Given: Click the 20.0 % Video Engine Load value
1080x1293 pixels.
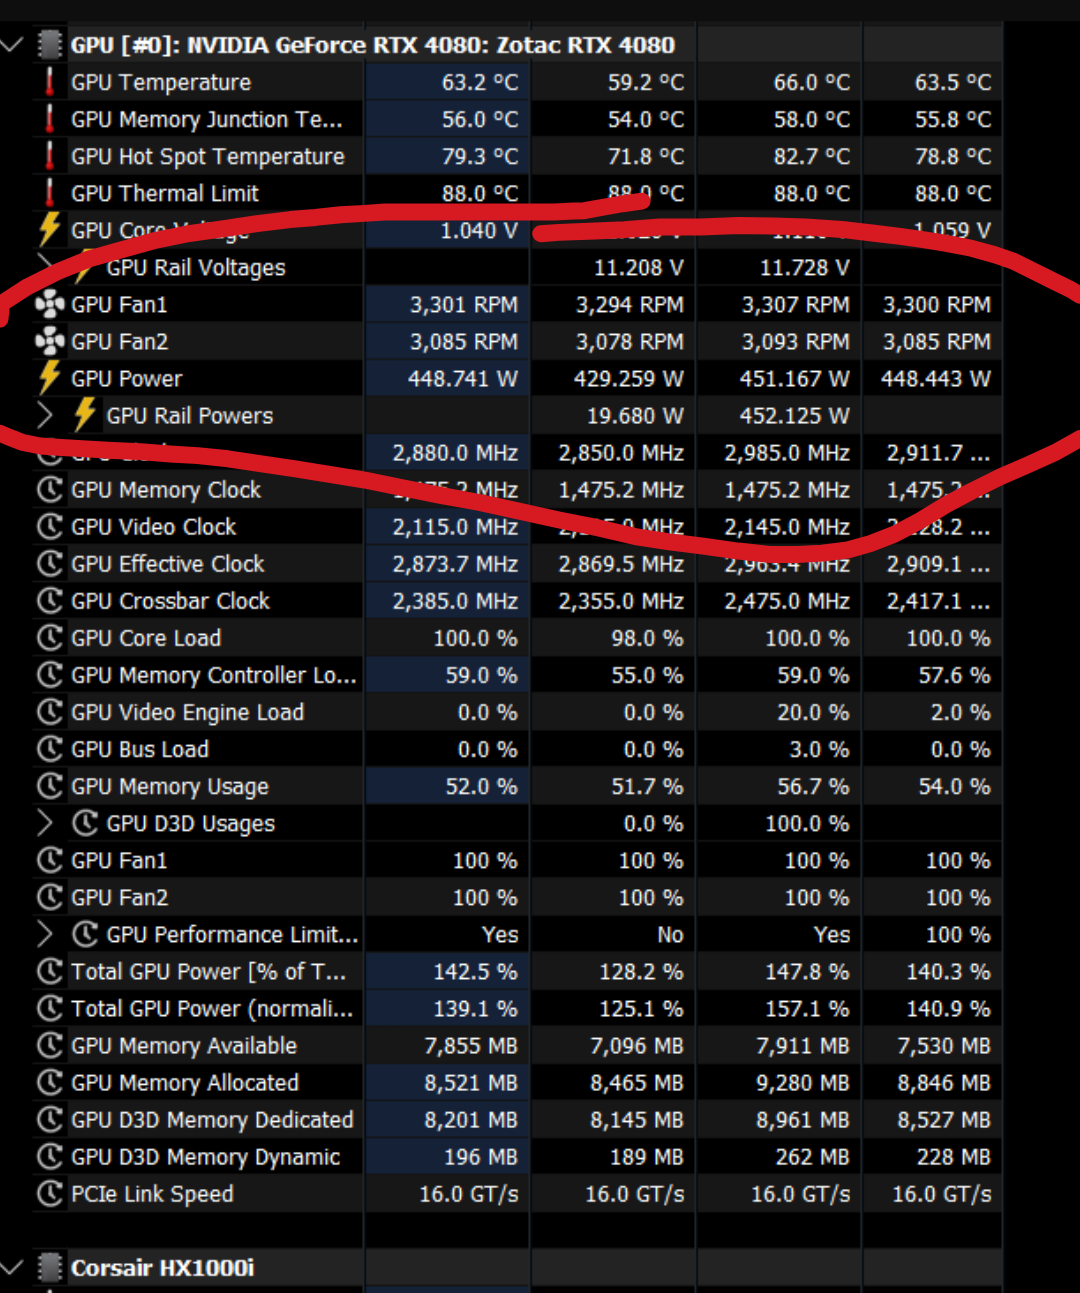Looking at the screenshot, I should click(x=813, y=712).
